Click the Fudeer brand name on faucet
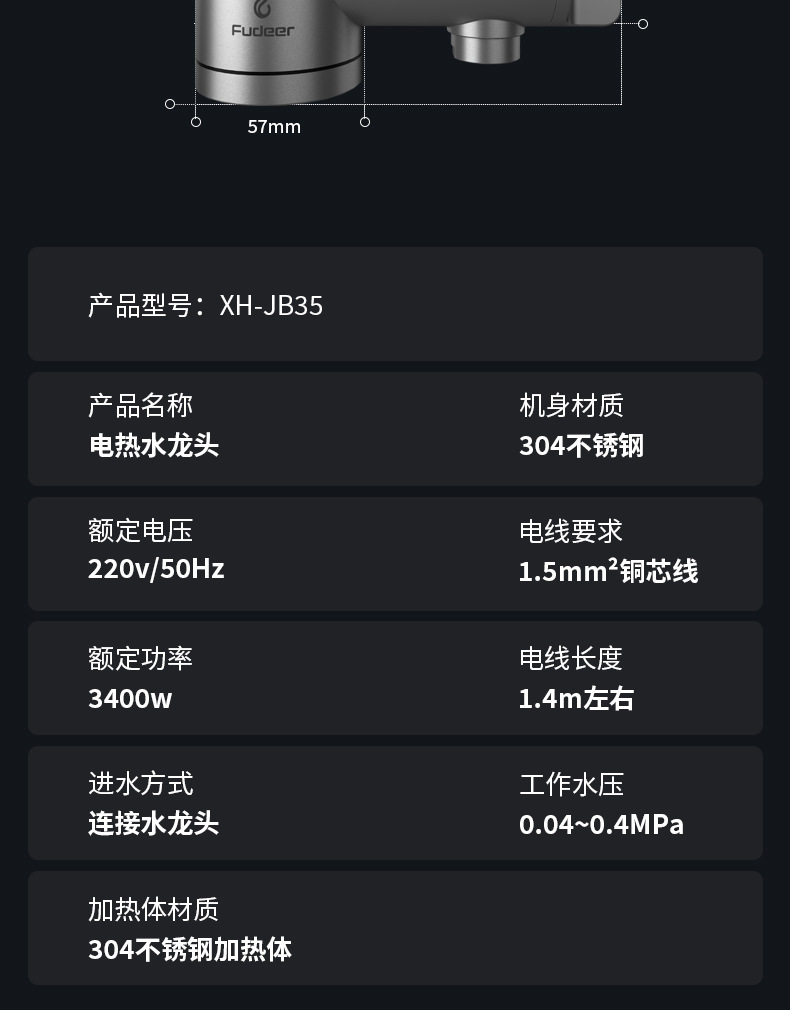This screenshot has height=1010, width=790. [x=263, y=31]
